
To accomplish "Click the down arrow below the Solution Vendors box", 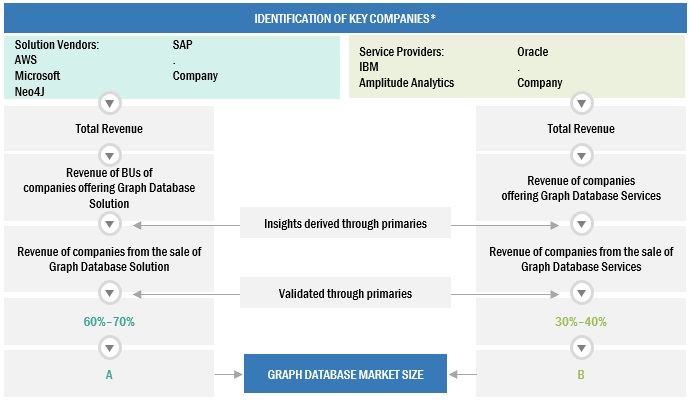I will click(x=109, y=103).
